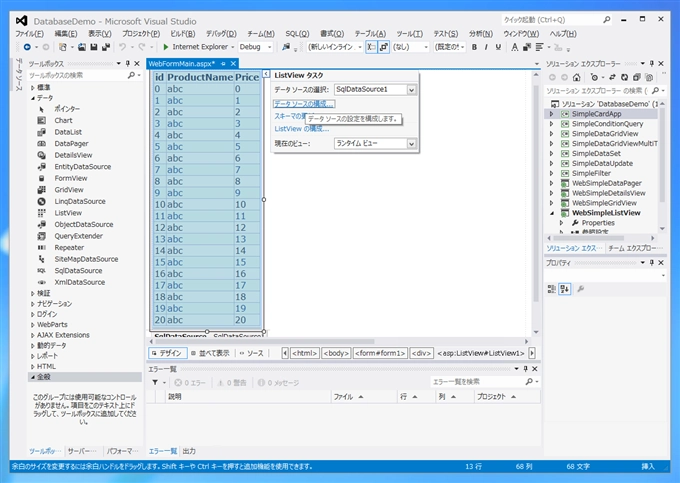Sort by the ファイル column header
Viewport: 680px width, 483px height.
[363, 397]
